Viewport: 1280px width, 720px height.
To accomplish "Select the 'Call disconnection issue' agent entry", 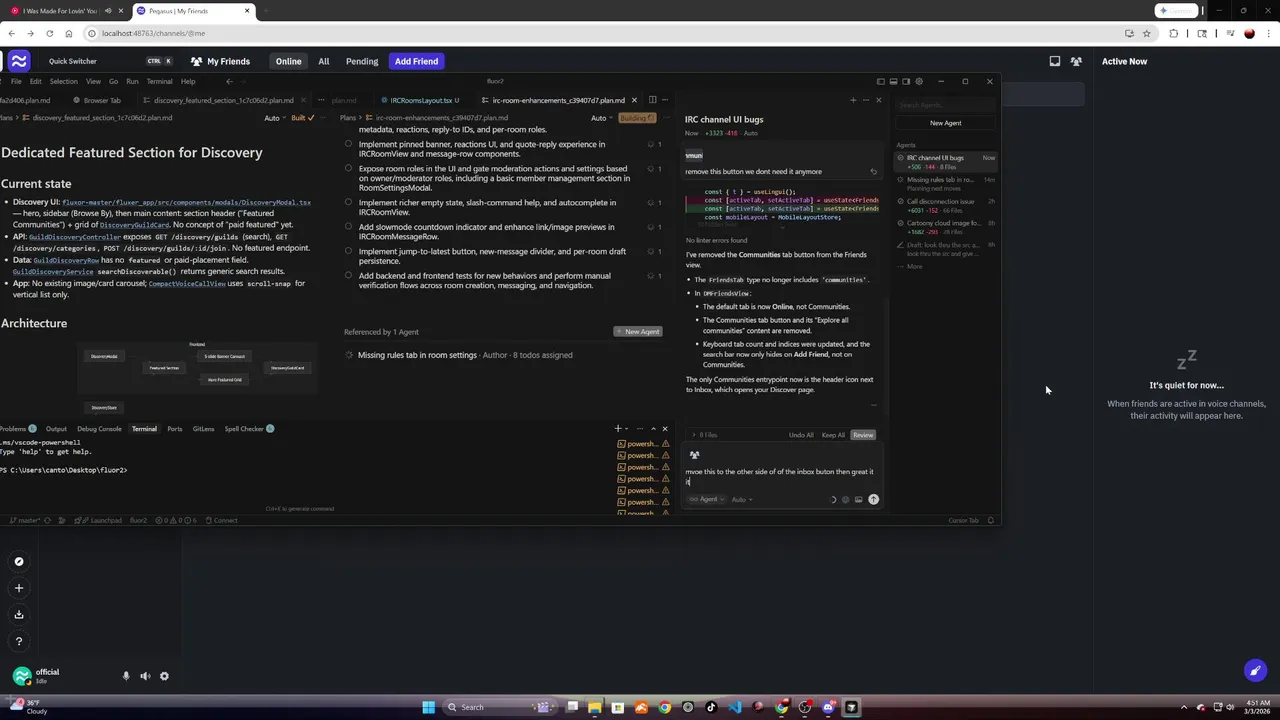I will point(946,205).
